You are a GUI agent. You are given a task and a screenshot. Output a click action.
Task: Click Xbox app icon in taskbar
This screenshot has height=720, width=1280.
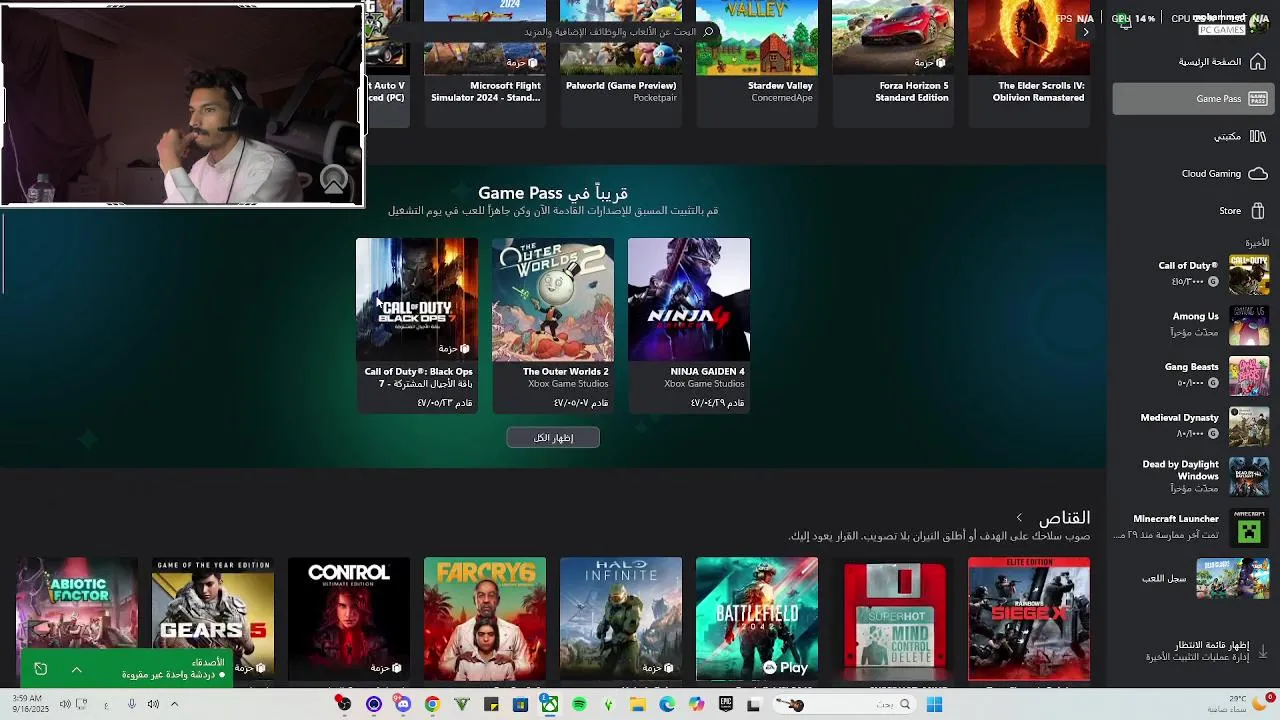point(550,705)
